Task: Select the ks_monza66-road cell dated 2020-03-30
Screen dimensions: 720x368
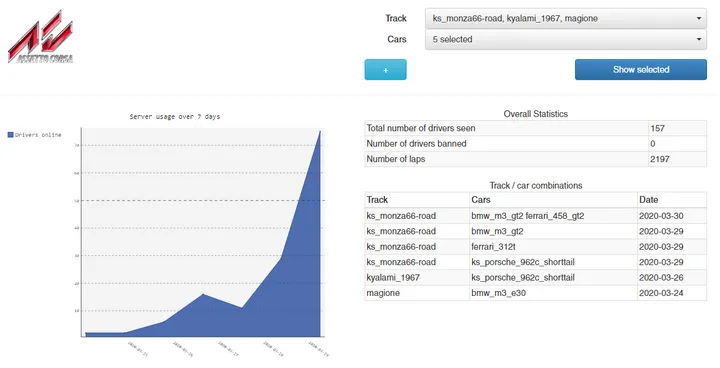Action: pos(417,216)
